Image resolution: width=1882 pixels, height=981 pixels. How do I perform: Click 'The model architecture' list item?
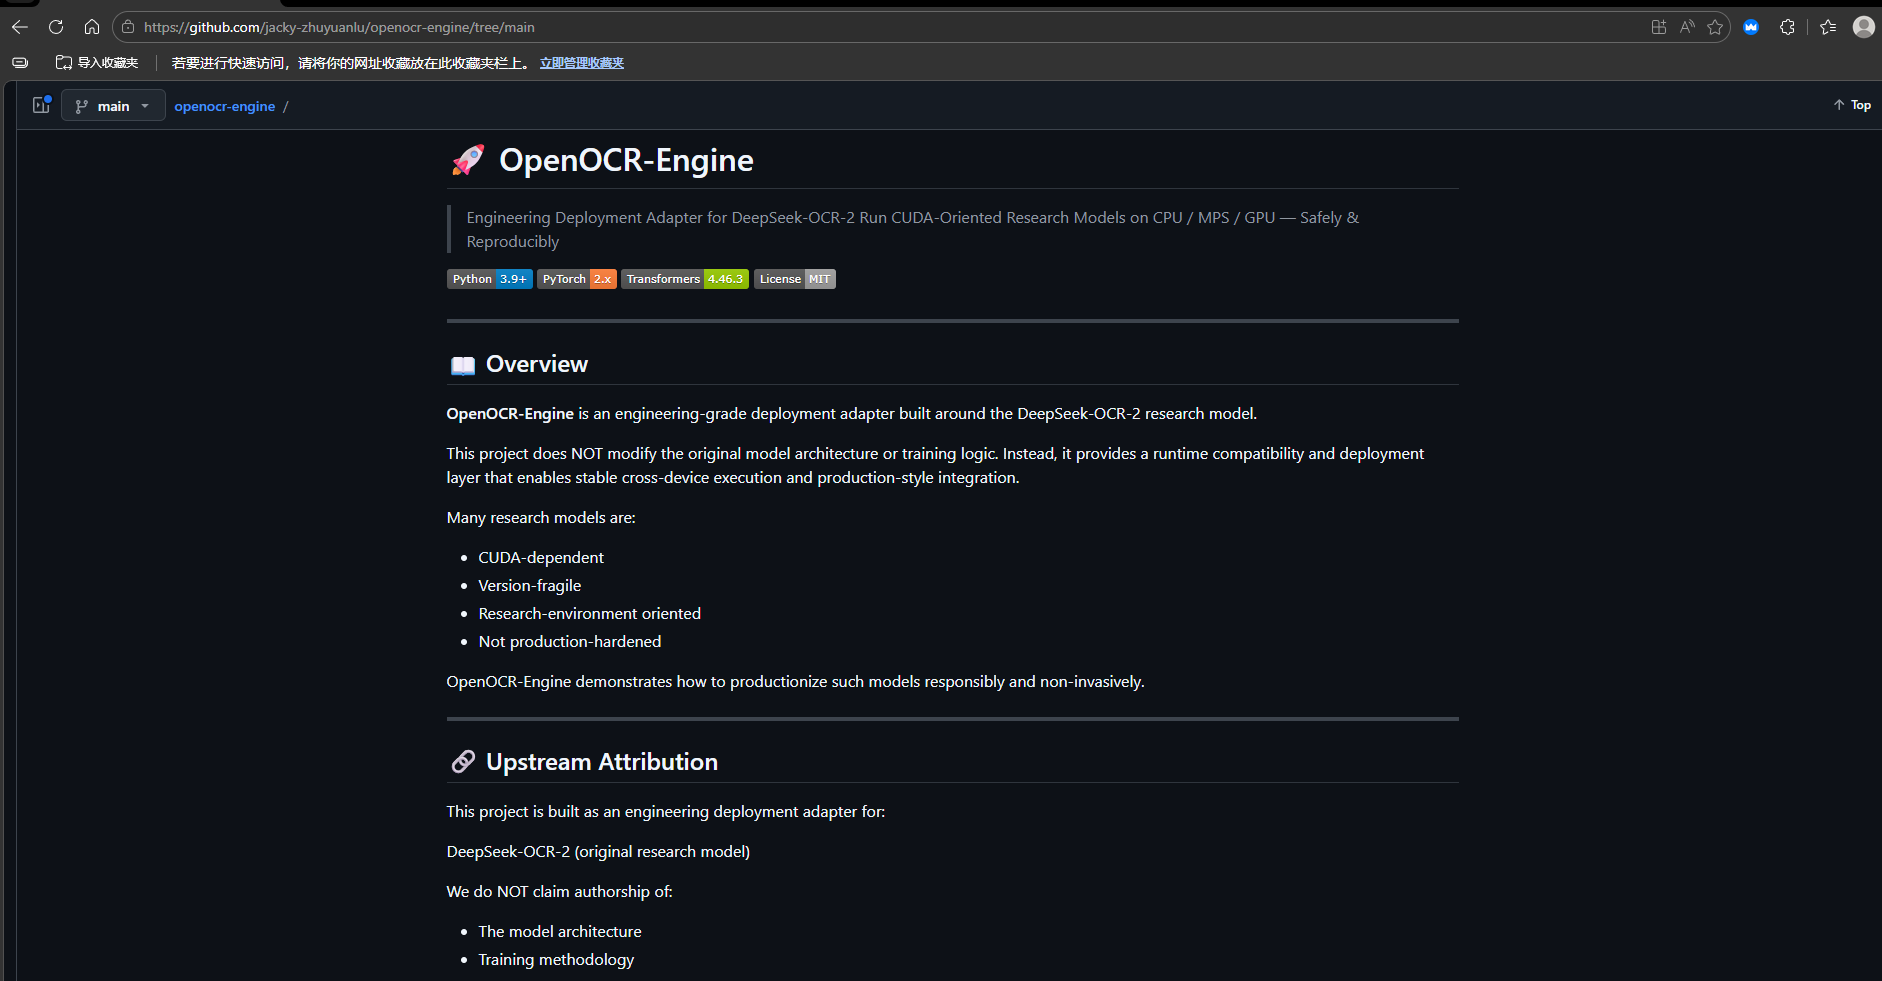tap(560, 931)
